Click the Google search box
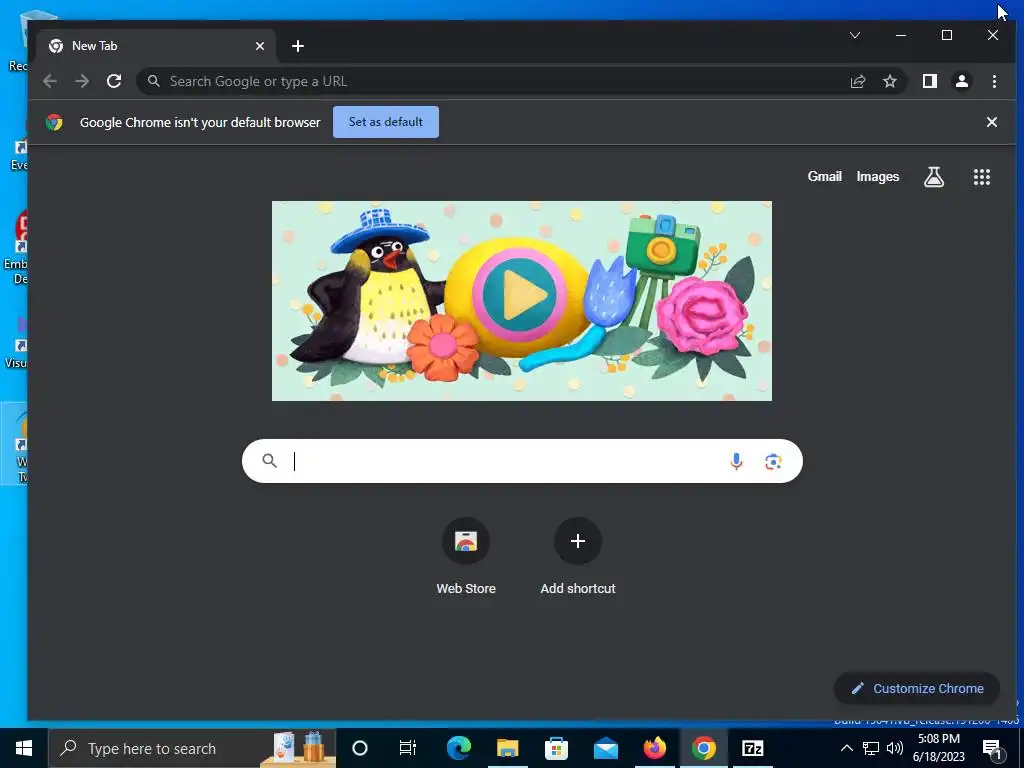Image resolution: width=1024 pixels, height=768 pixels. (x=522, y=461)
